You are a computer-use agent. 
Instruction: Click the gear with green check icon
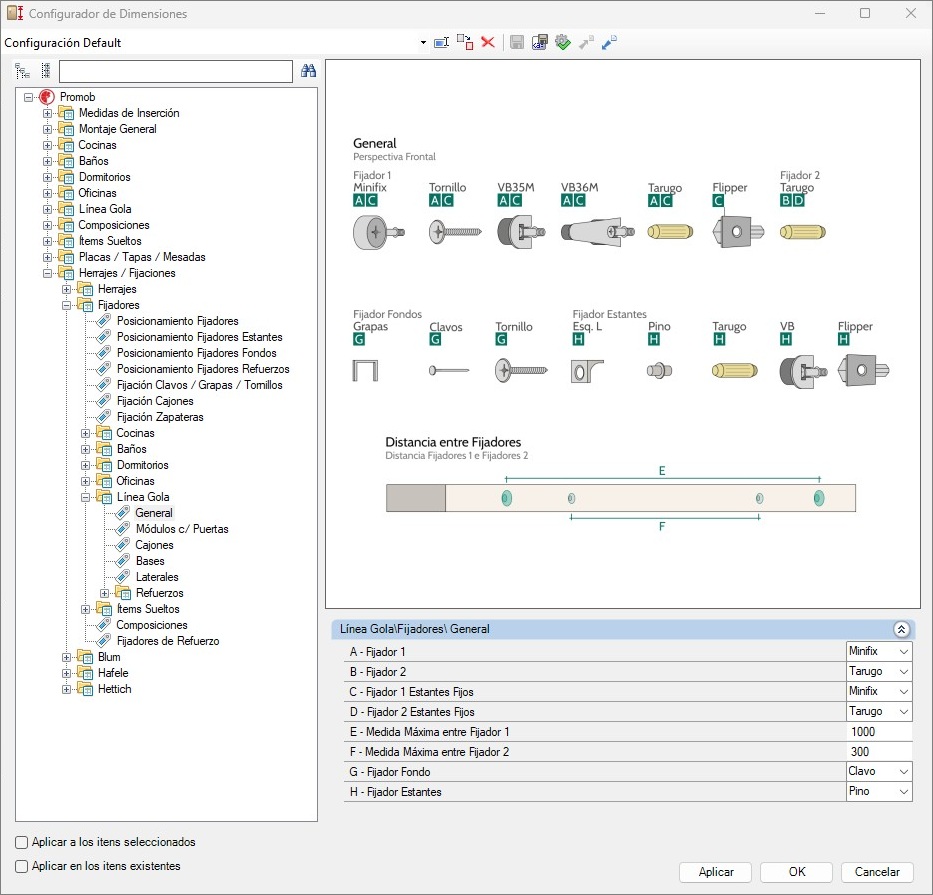tap(562, 43)
